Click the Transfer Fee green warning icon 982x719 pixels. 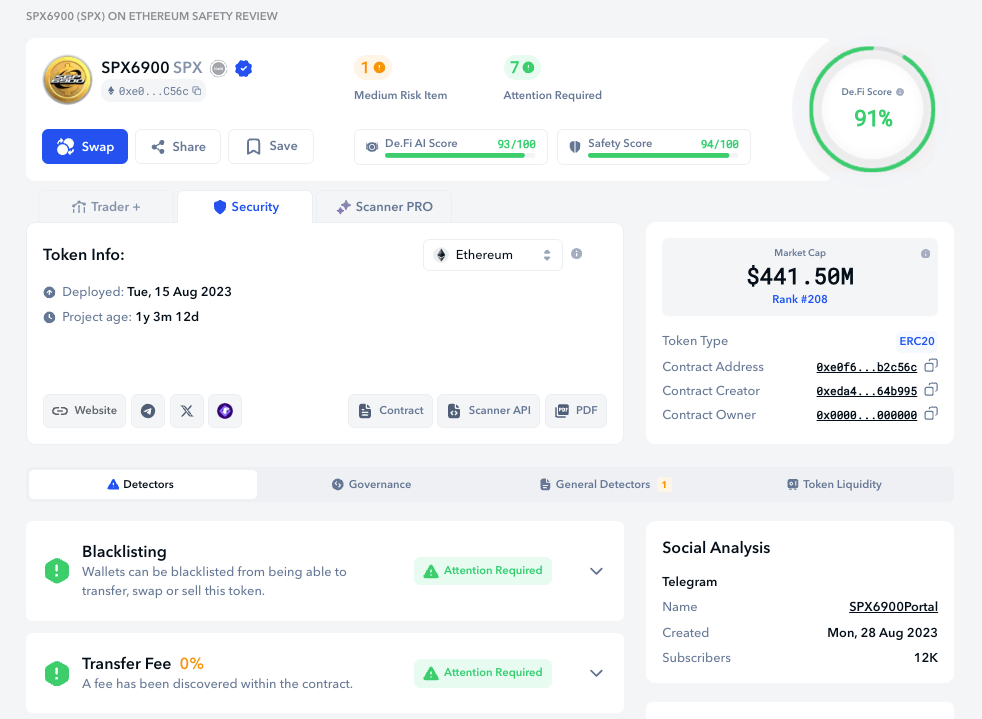click(57, 673)
